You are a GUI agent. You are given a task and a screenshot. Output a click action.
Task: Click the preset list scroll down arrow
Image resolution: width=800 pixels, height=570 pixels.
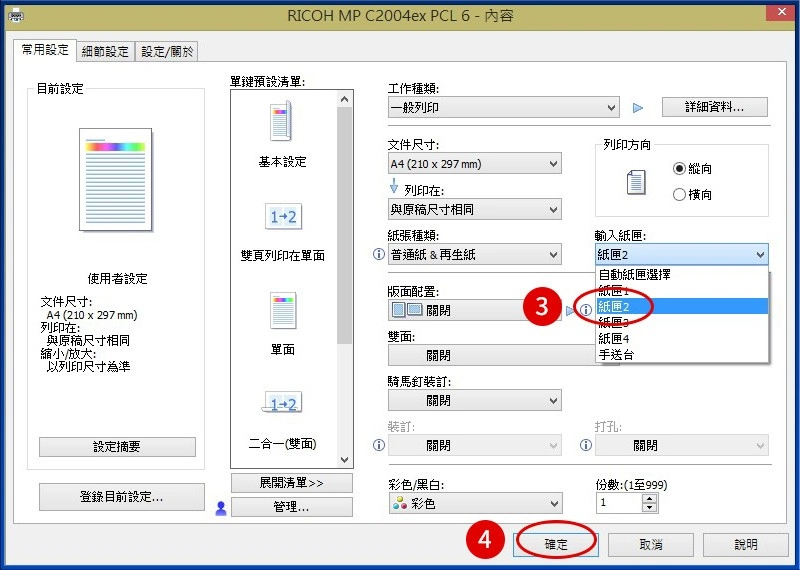(x=344, y=460)
